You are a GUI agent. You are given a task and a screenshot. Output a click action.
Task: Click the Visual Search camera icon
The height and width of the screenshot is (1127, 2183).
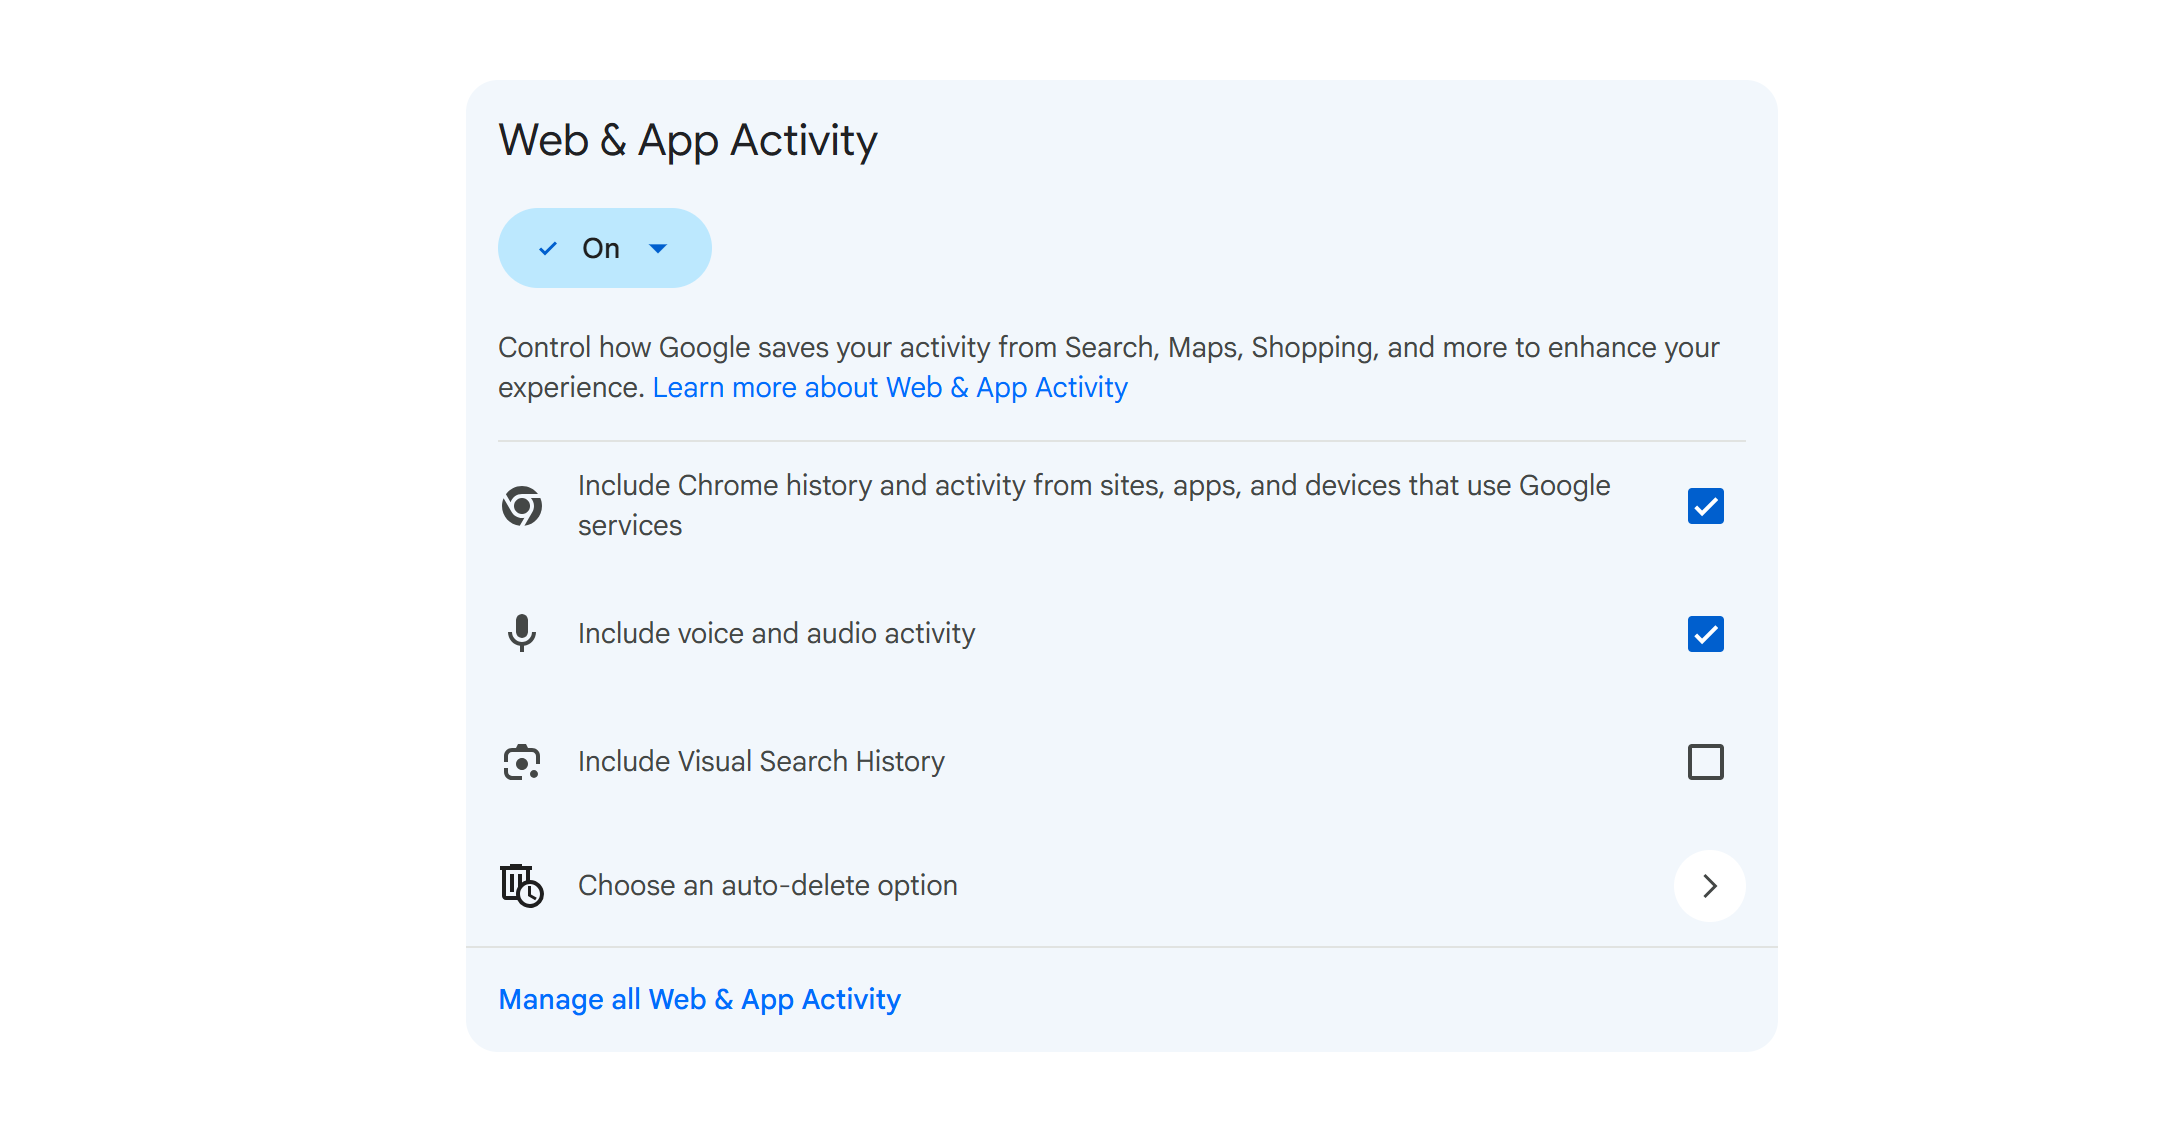pos(522,762)
